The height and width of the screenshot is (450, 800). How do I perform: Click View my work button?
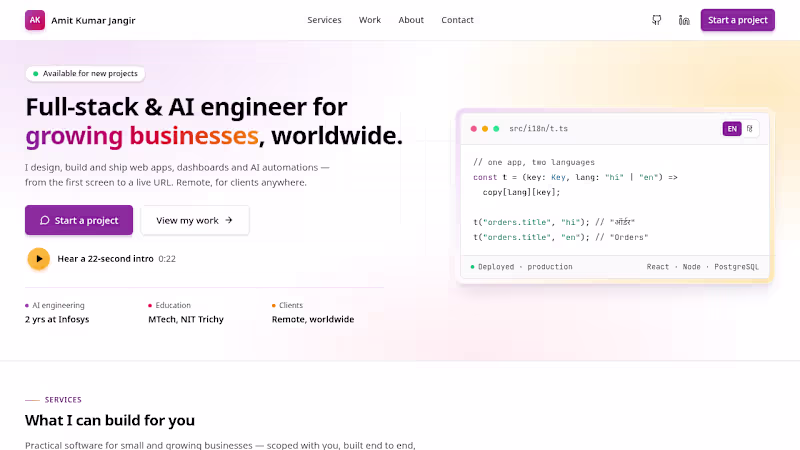coord(195,220)
